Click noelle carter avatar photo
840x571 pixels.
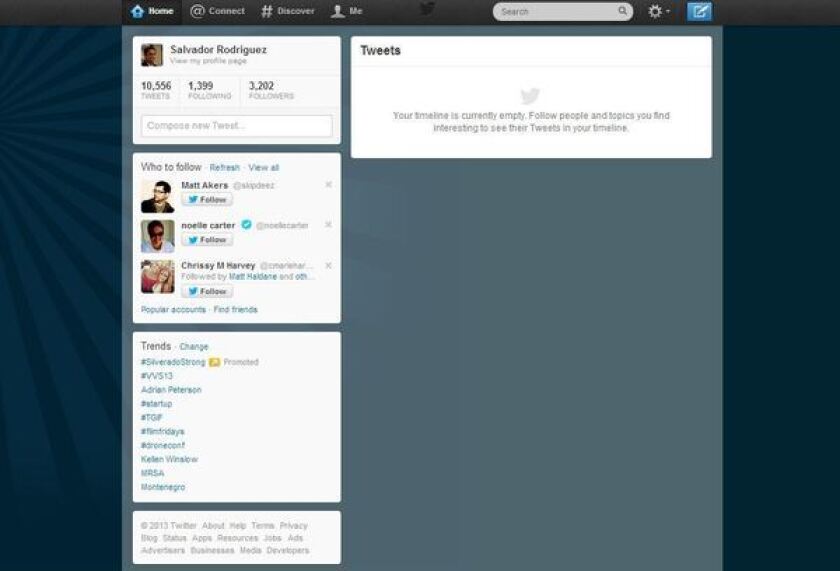point(158,236)
